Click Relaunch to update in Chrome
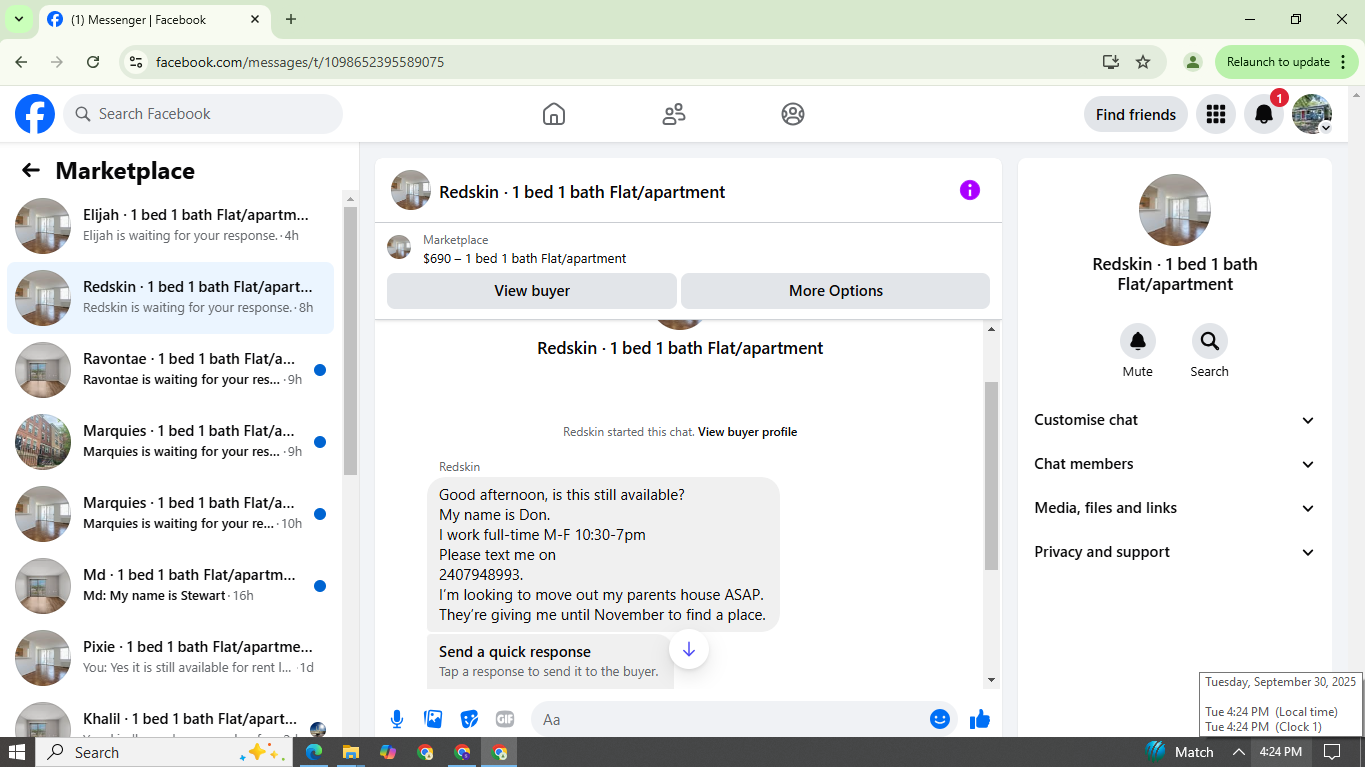 [1288, 62]
